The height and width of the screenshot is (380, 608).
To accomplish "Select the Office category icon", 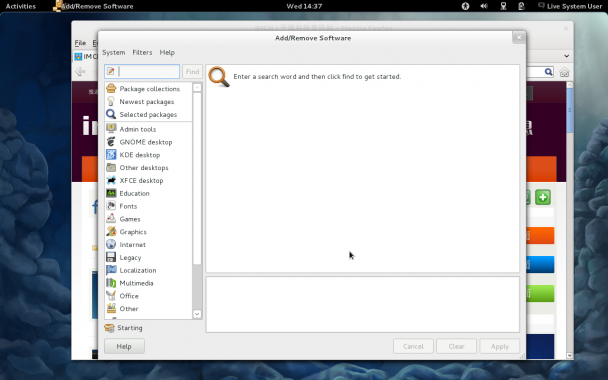I will pyautogui.click(x=111, y=295).
